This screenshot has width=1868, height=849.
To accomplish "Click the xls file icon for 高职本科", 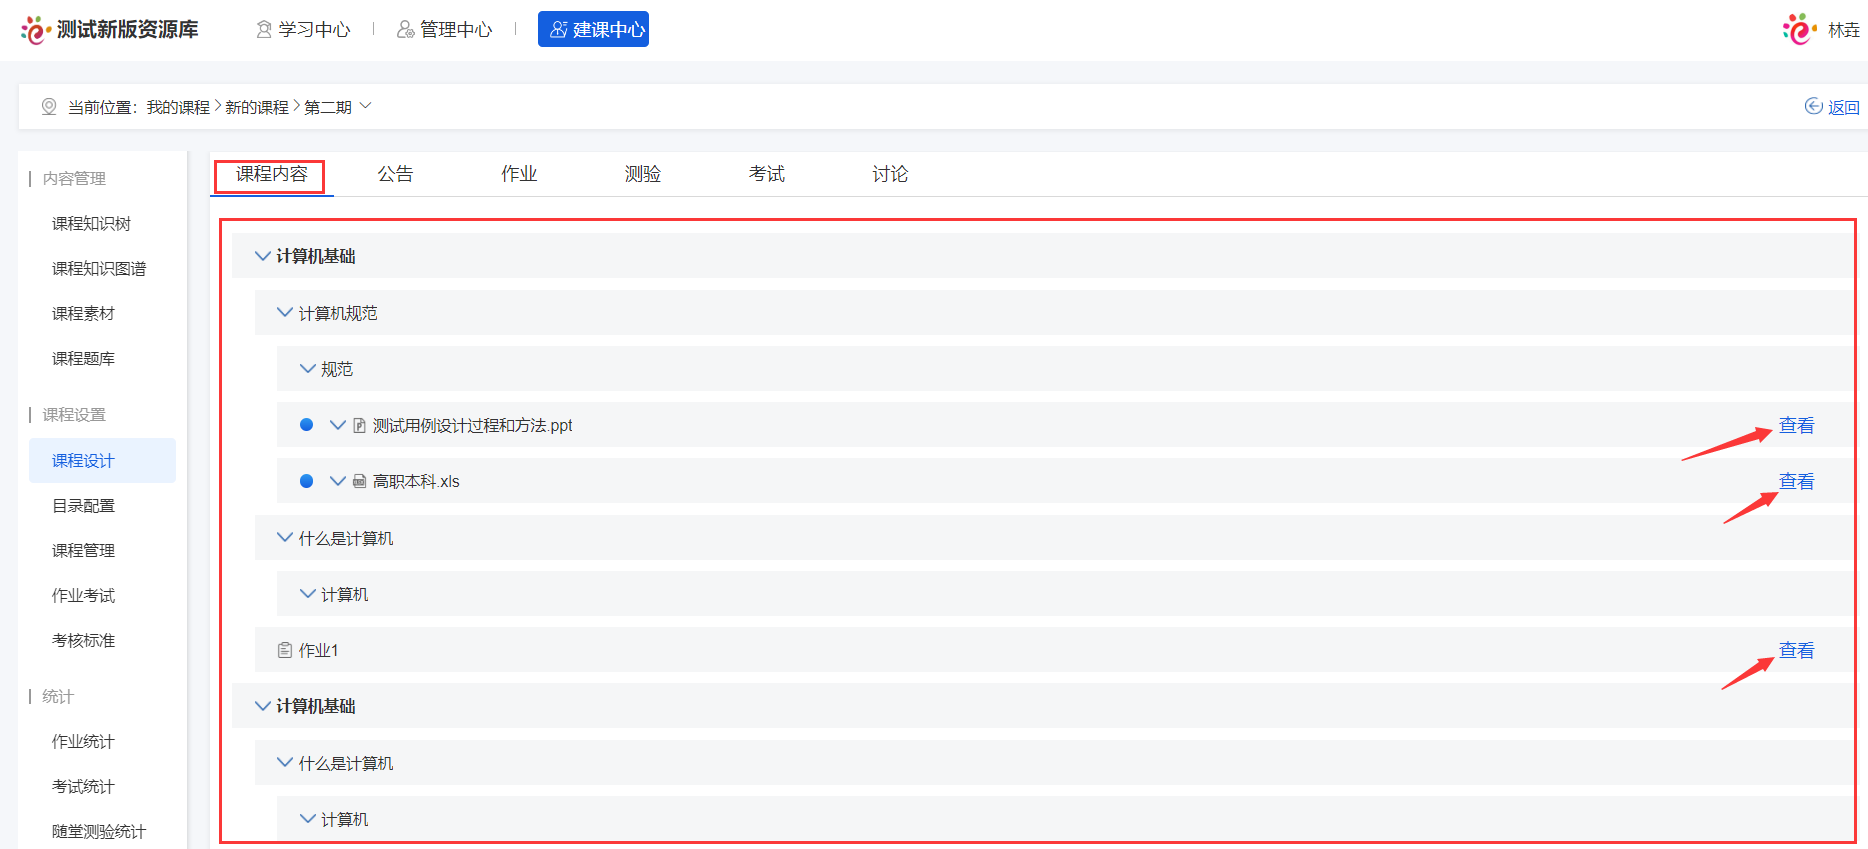I will [359, 482].
